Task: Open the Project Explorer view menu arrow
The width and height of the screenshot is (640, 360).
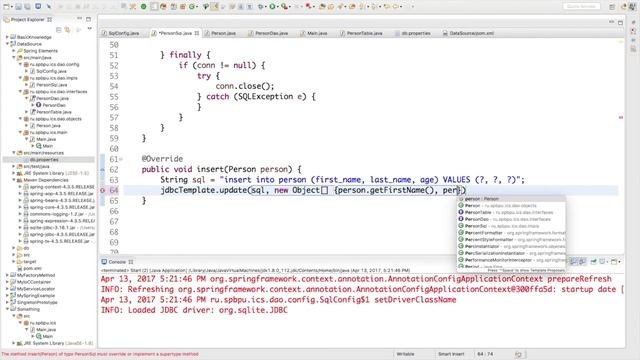Action: point(89,29)
